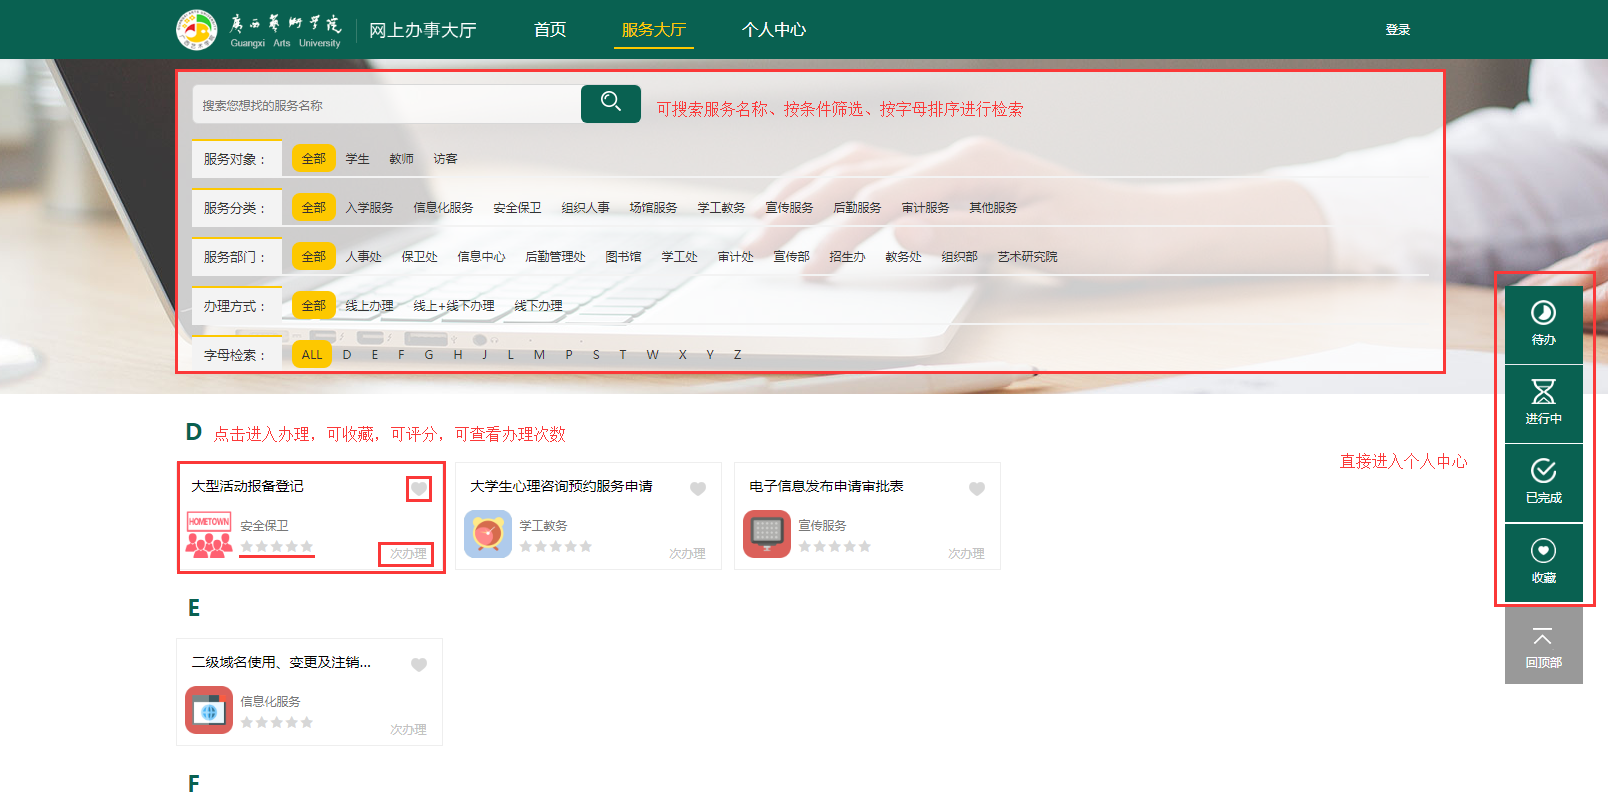This screenshot has width=1608, height=808.
Task: Click the globe icon of 二级域名使用
Action: coord(209,710)
